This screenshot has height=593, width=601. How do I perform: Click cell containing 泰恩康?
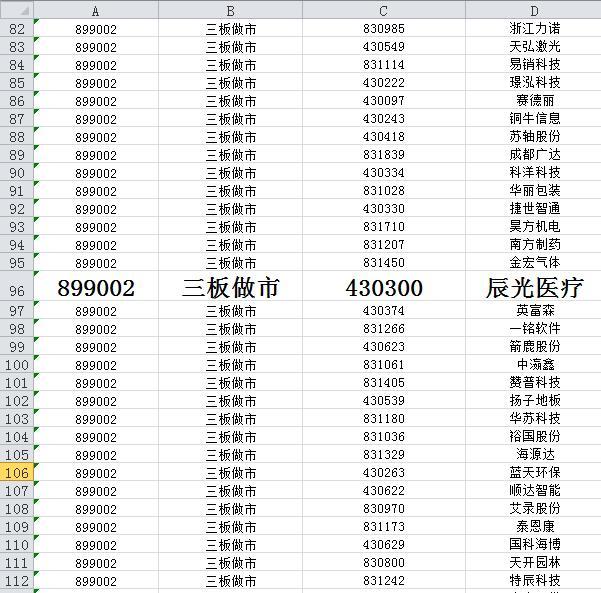coord(534,526)
